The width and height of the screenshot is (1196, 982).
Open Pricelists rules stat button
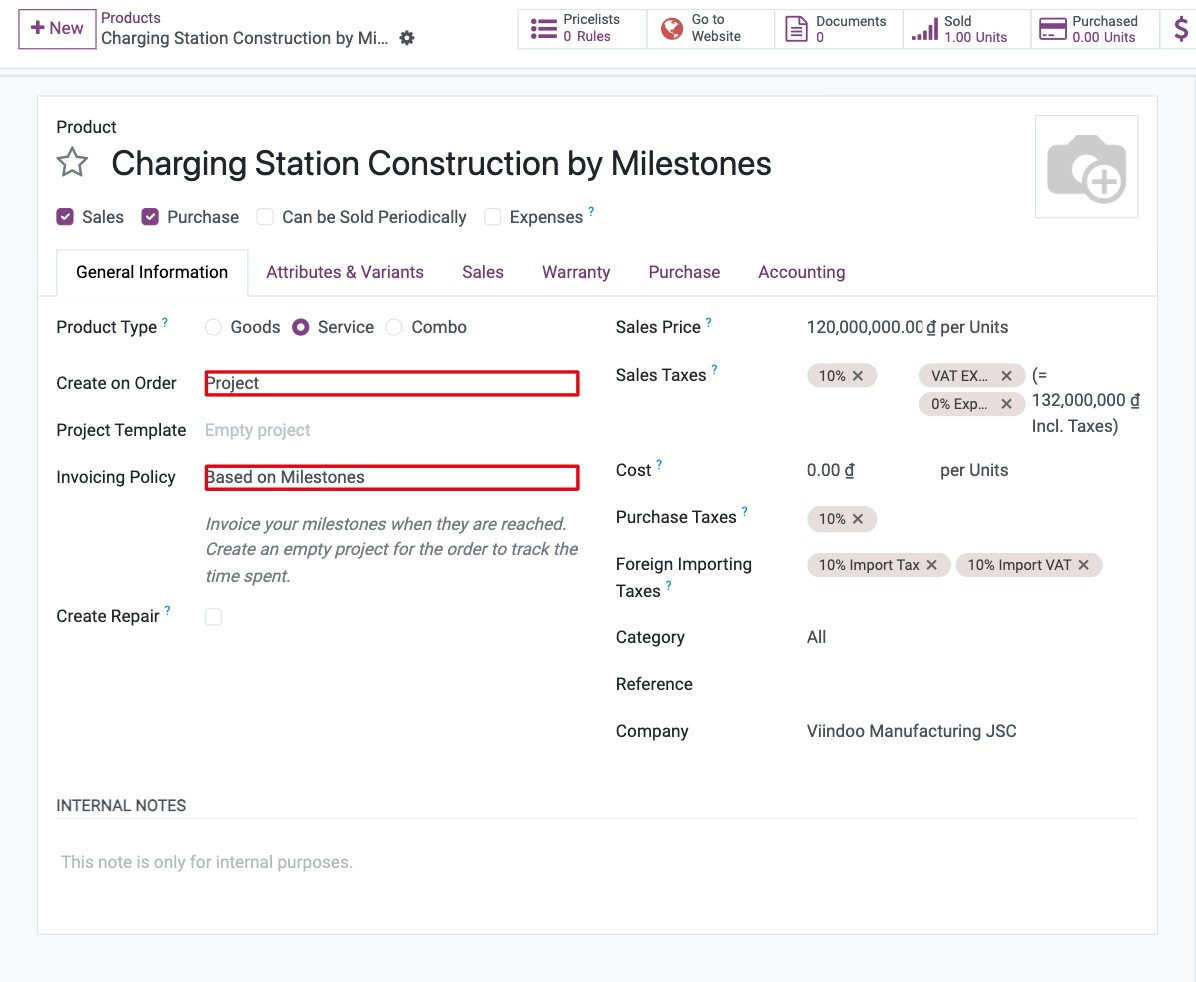coord(582,28)
